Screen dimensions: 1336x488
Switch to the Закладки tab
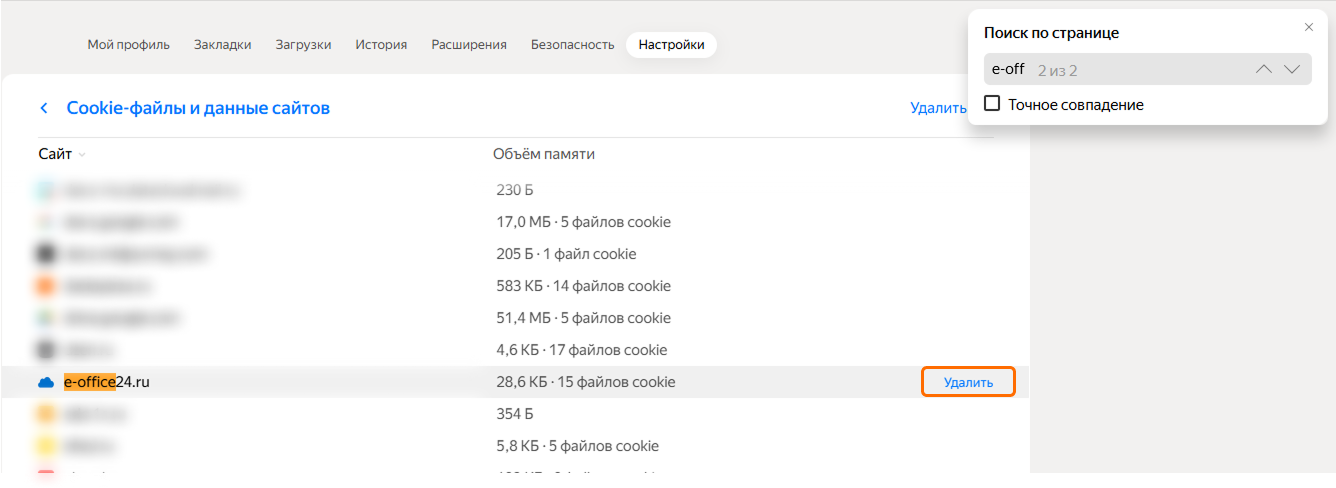coord(222,45)
